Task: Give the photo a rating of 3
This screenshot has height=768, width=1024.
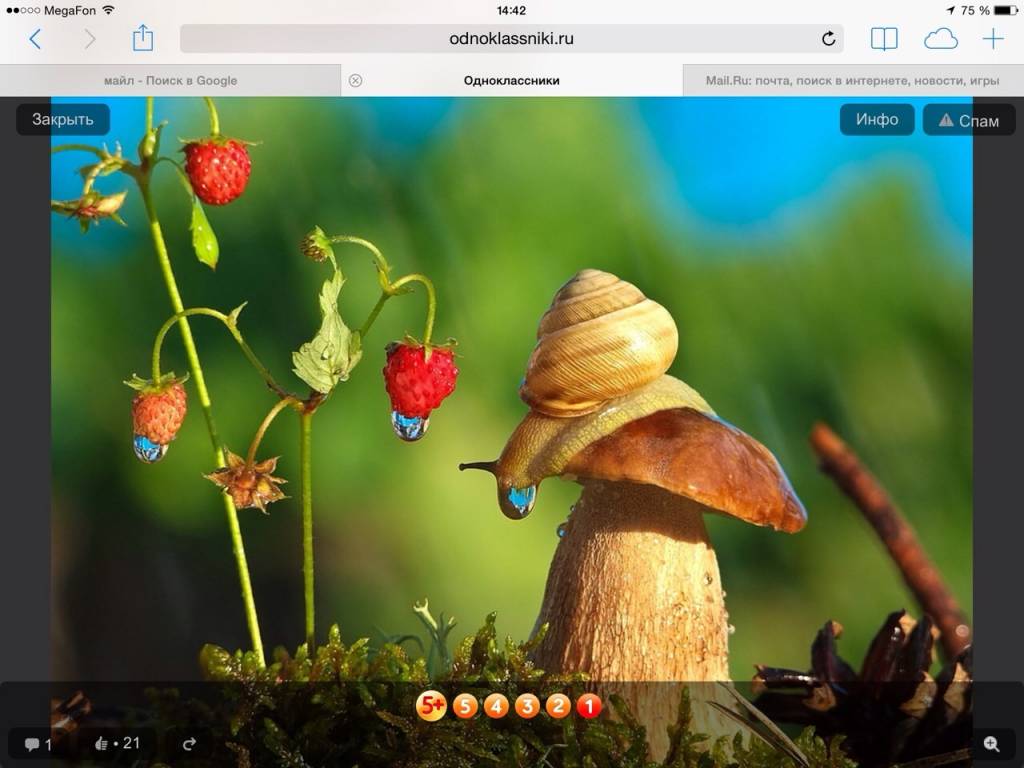Action: coord(527,706)
